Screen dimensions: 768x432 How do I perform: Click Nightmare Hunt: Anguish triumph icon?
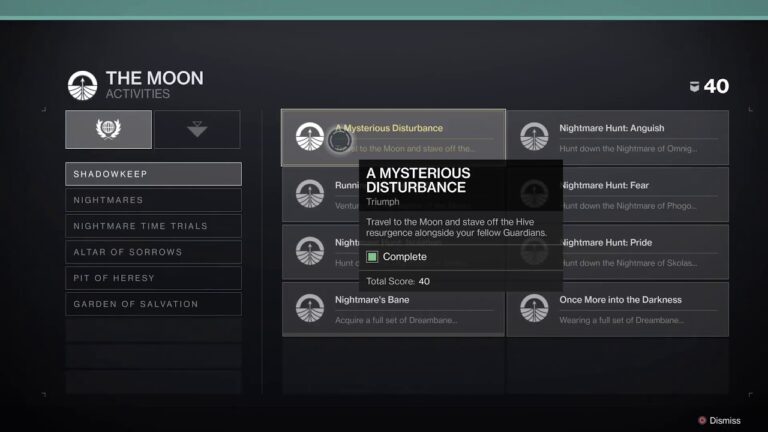pos(534,136)
